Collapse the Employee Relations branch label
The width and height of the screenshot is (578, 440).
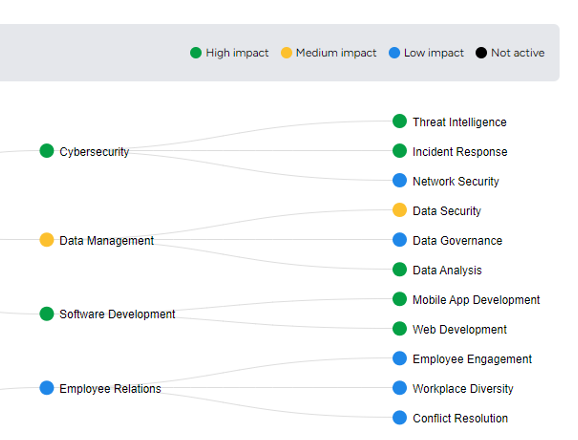coord(110,389)
